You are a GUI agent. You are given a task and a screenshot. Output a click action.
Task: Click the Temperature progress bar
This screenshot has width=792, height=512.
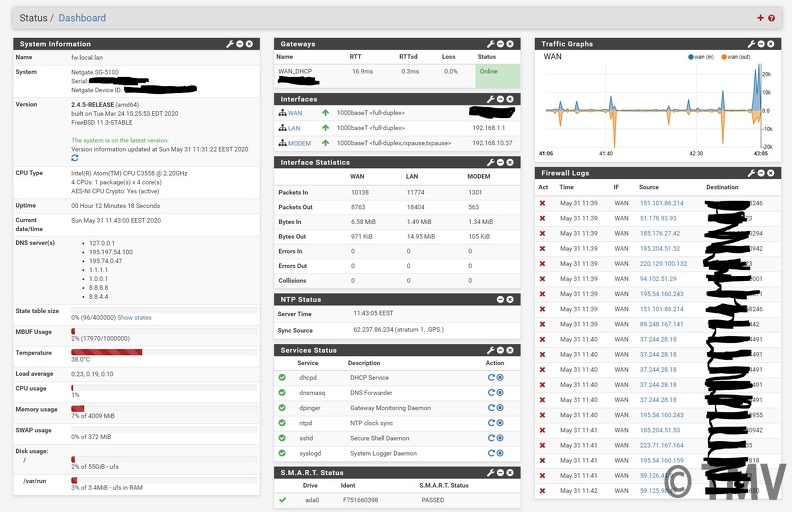(x=164, y=352)
